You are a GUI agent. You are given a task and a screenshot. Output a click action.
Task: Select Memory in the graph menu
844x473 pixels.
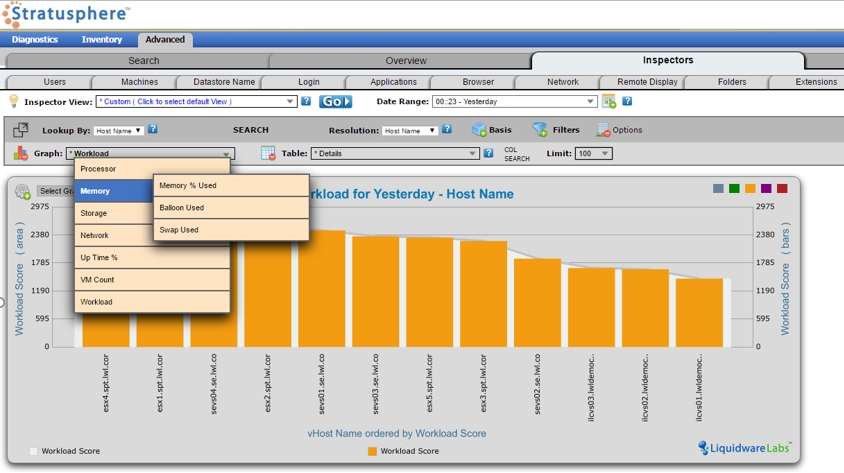pos(114,191)
